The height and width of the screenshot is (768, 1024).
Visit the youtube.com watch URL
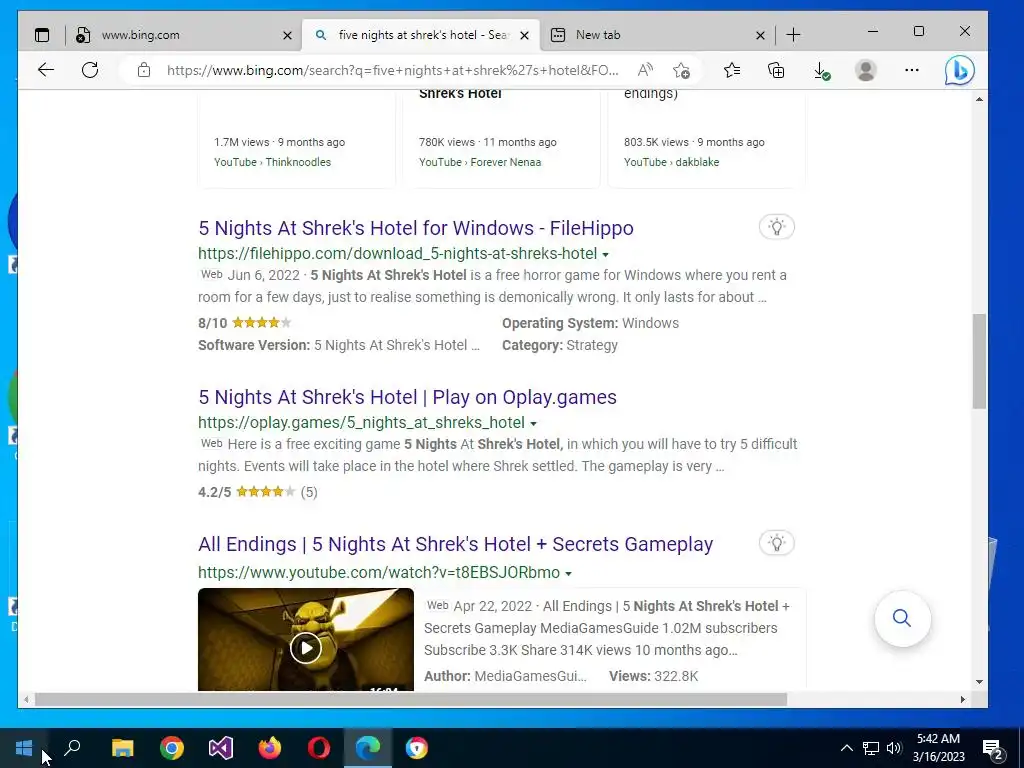tap(379, 572)
